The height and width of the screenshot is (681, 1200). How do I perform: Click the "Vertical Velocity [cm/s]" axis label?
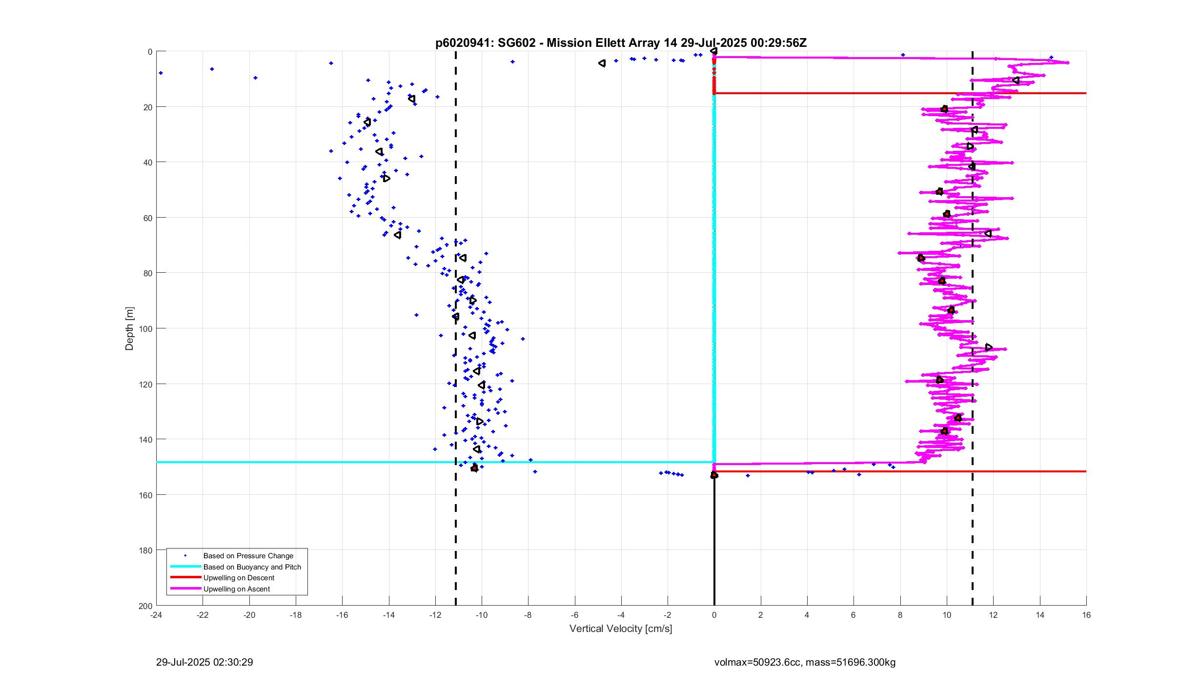click(621, 629)
